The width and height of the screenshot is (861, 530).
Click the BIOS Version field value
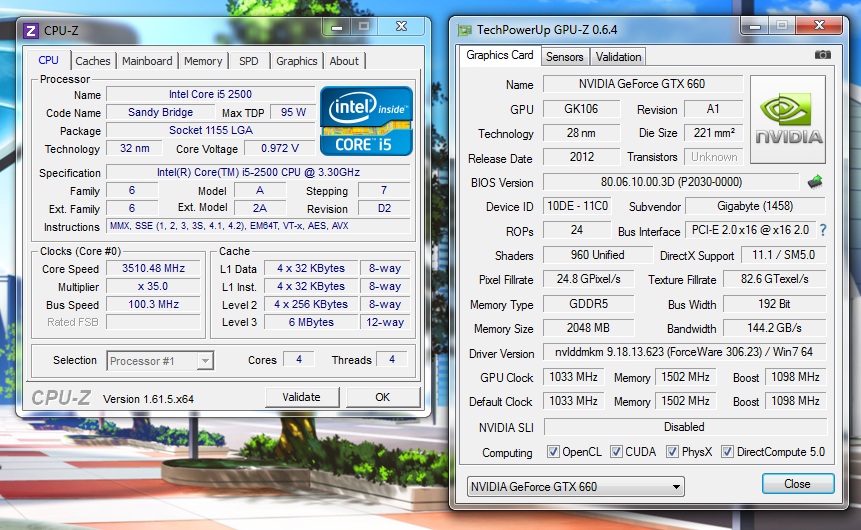click(671, 182)
